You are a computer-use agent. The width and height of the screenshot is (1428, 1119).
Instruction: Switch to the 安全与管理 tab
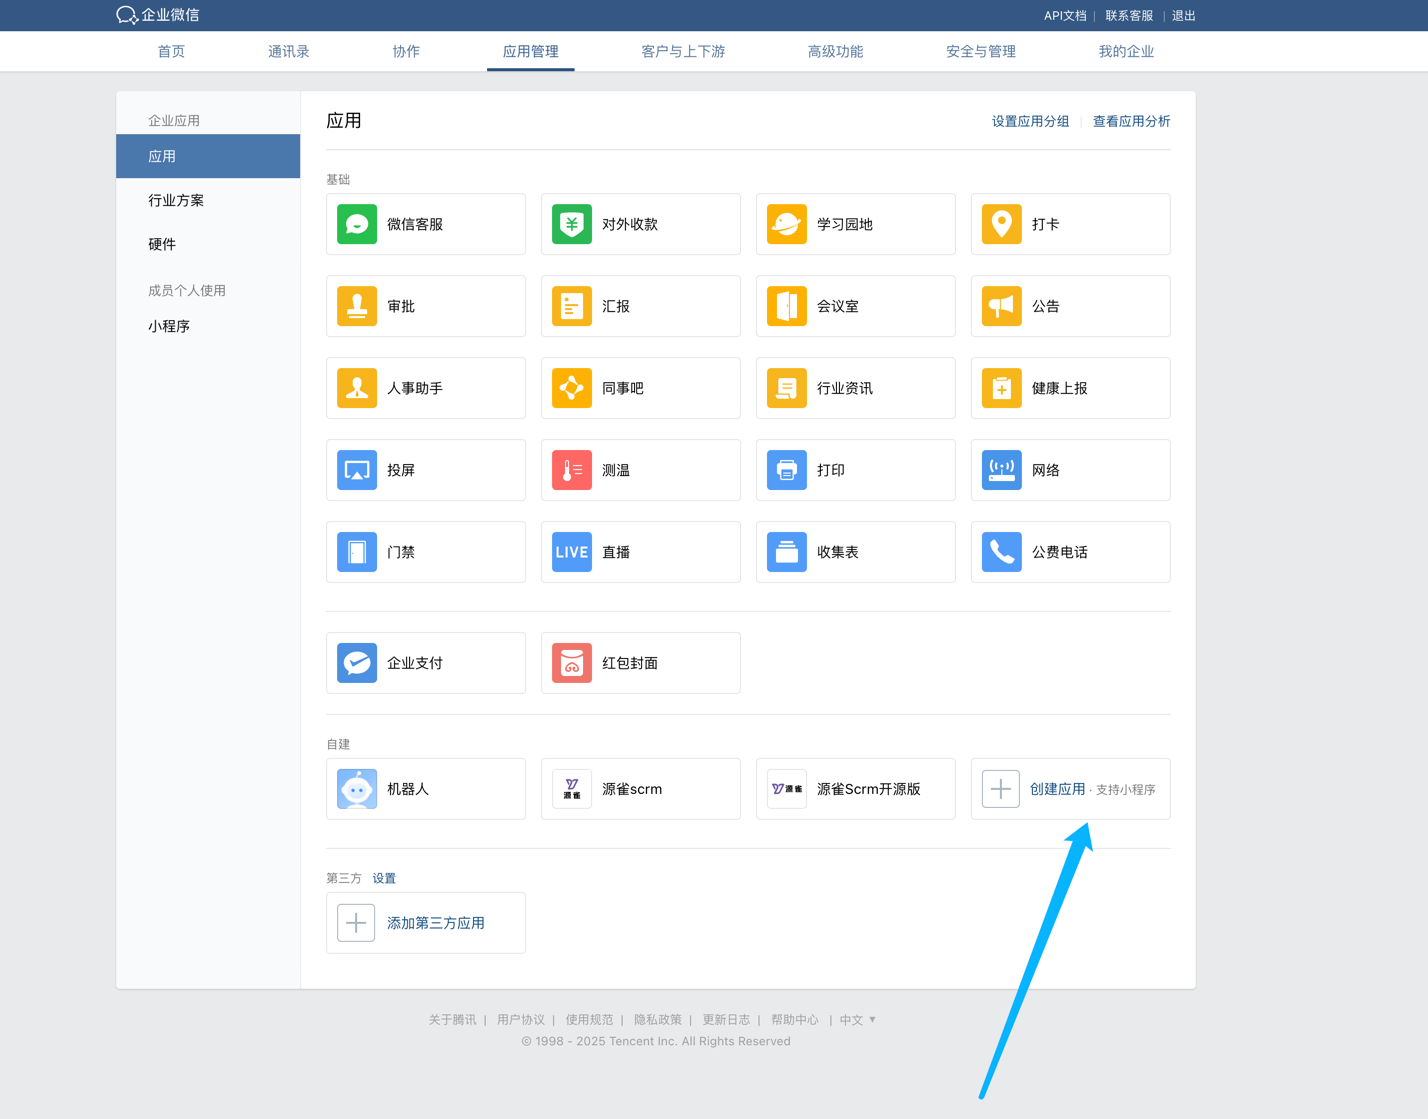(x=981, y=52)
